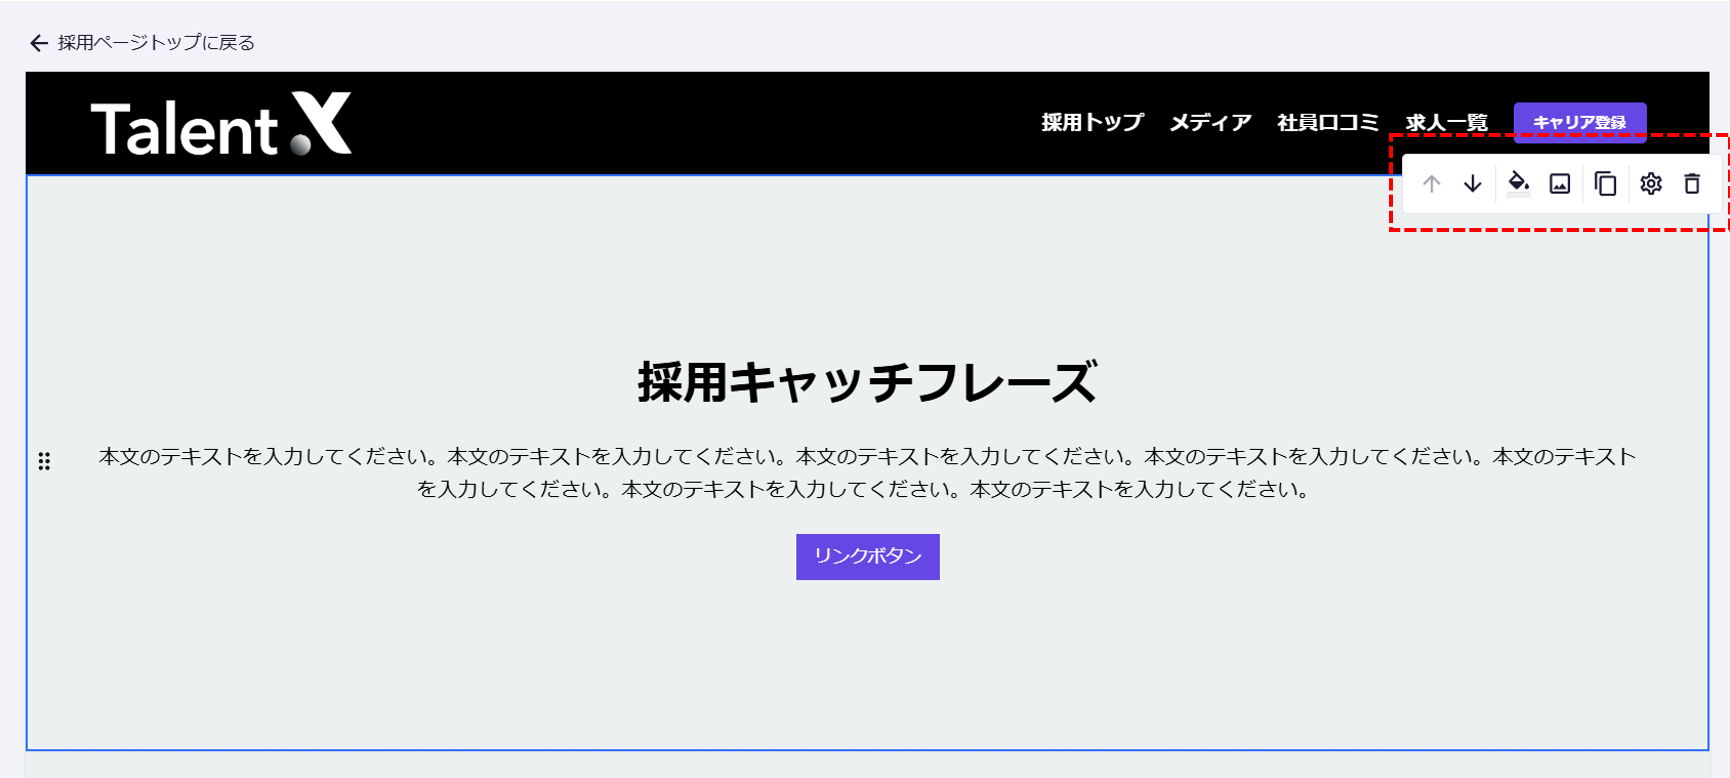Click the back arrow icon at top left
1730x778 pixels.
(38, 43)
